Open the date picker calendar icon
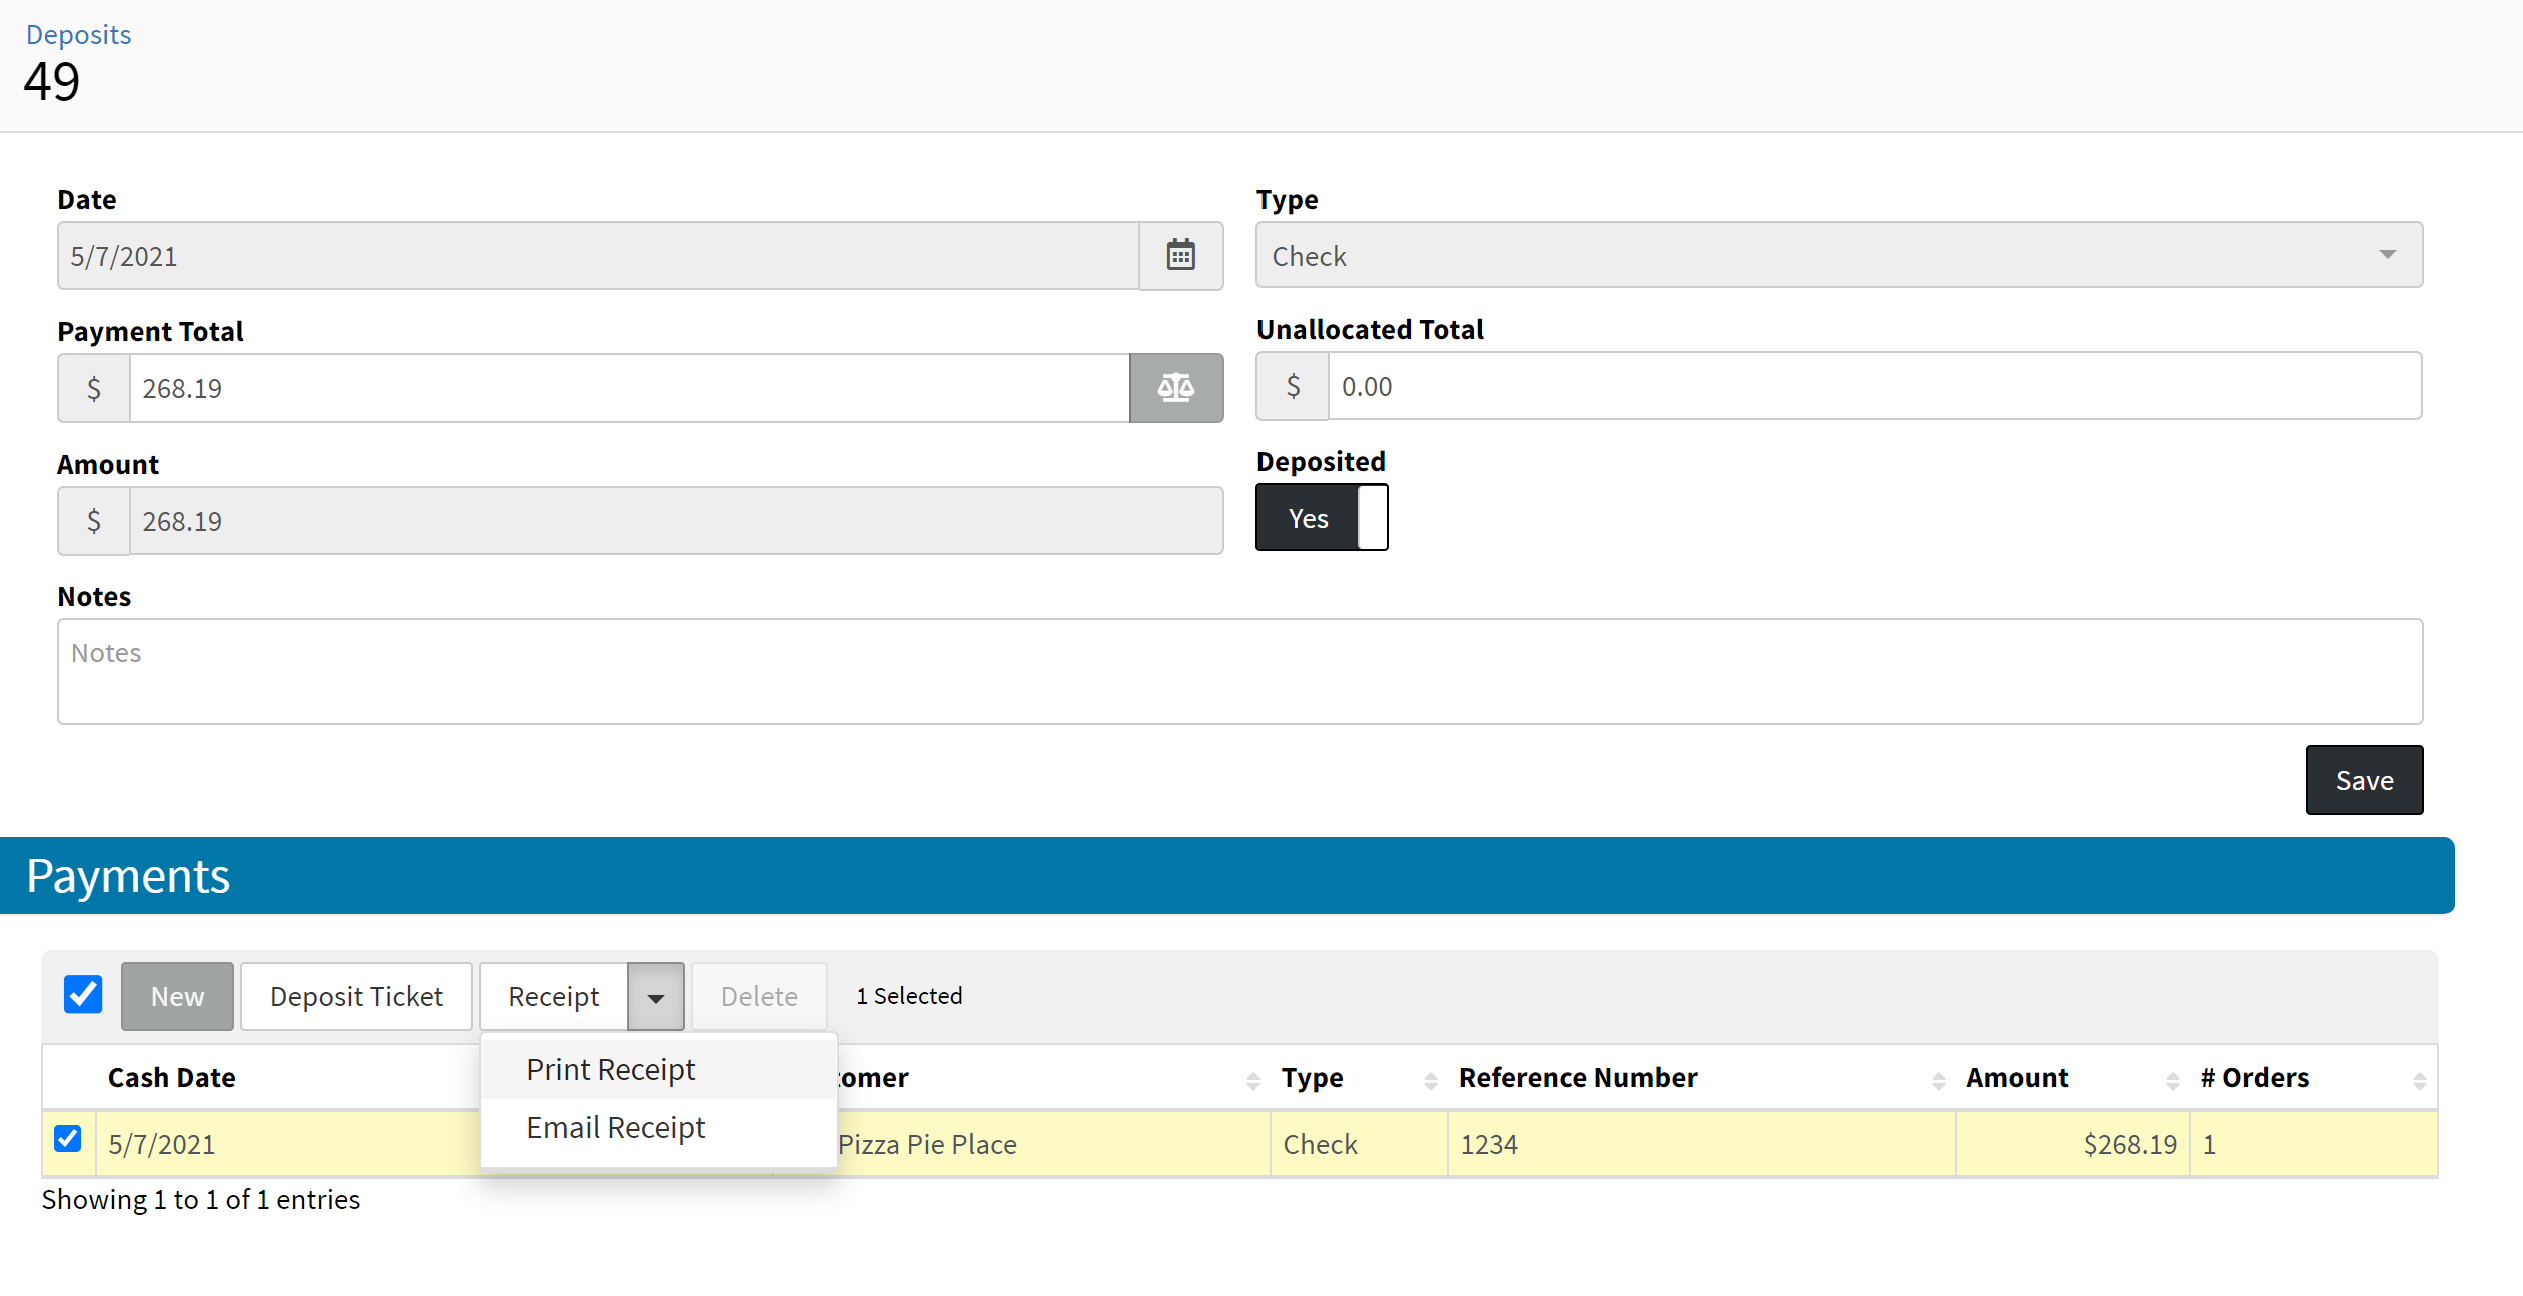2523x1296 pixels. (1180, 256)
